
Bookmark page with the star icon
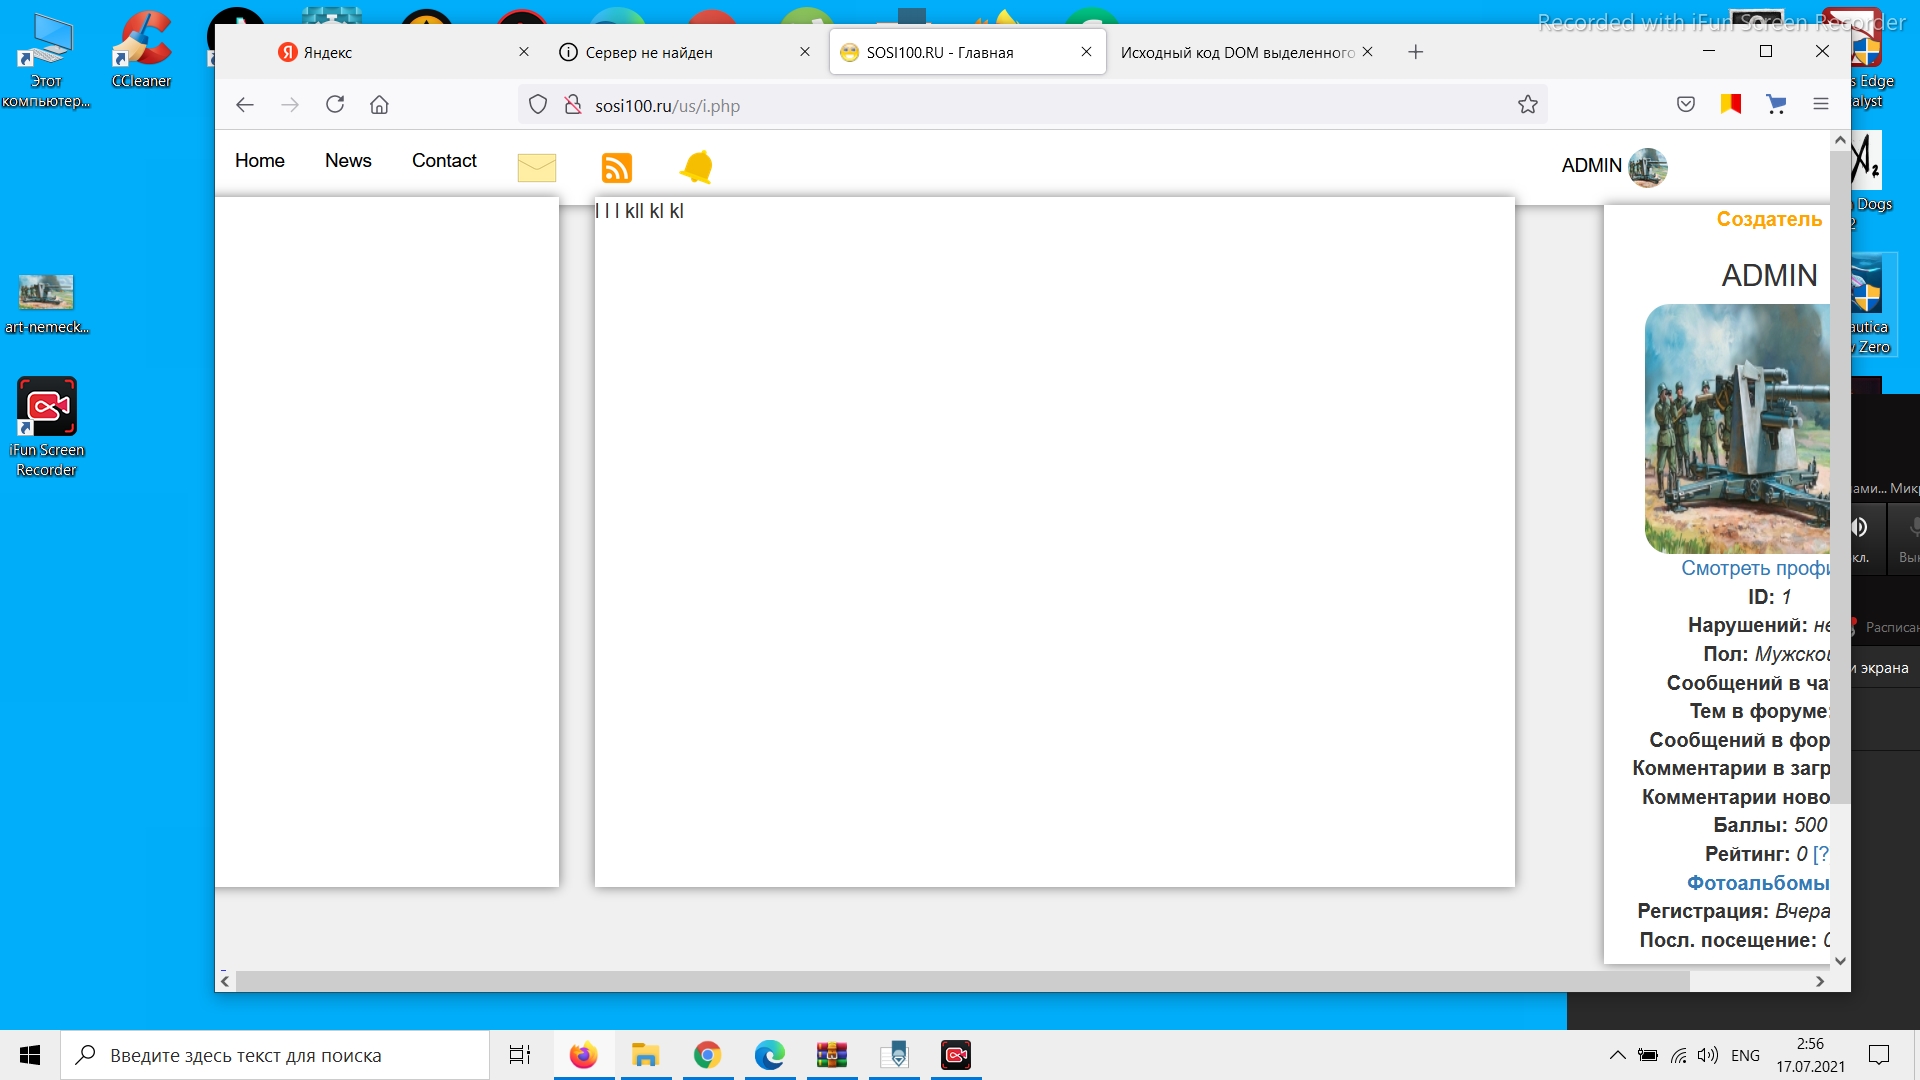[1527, 105]
